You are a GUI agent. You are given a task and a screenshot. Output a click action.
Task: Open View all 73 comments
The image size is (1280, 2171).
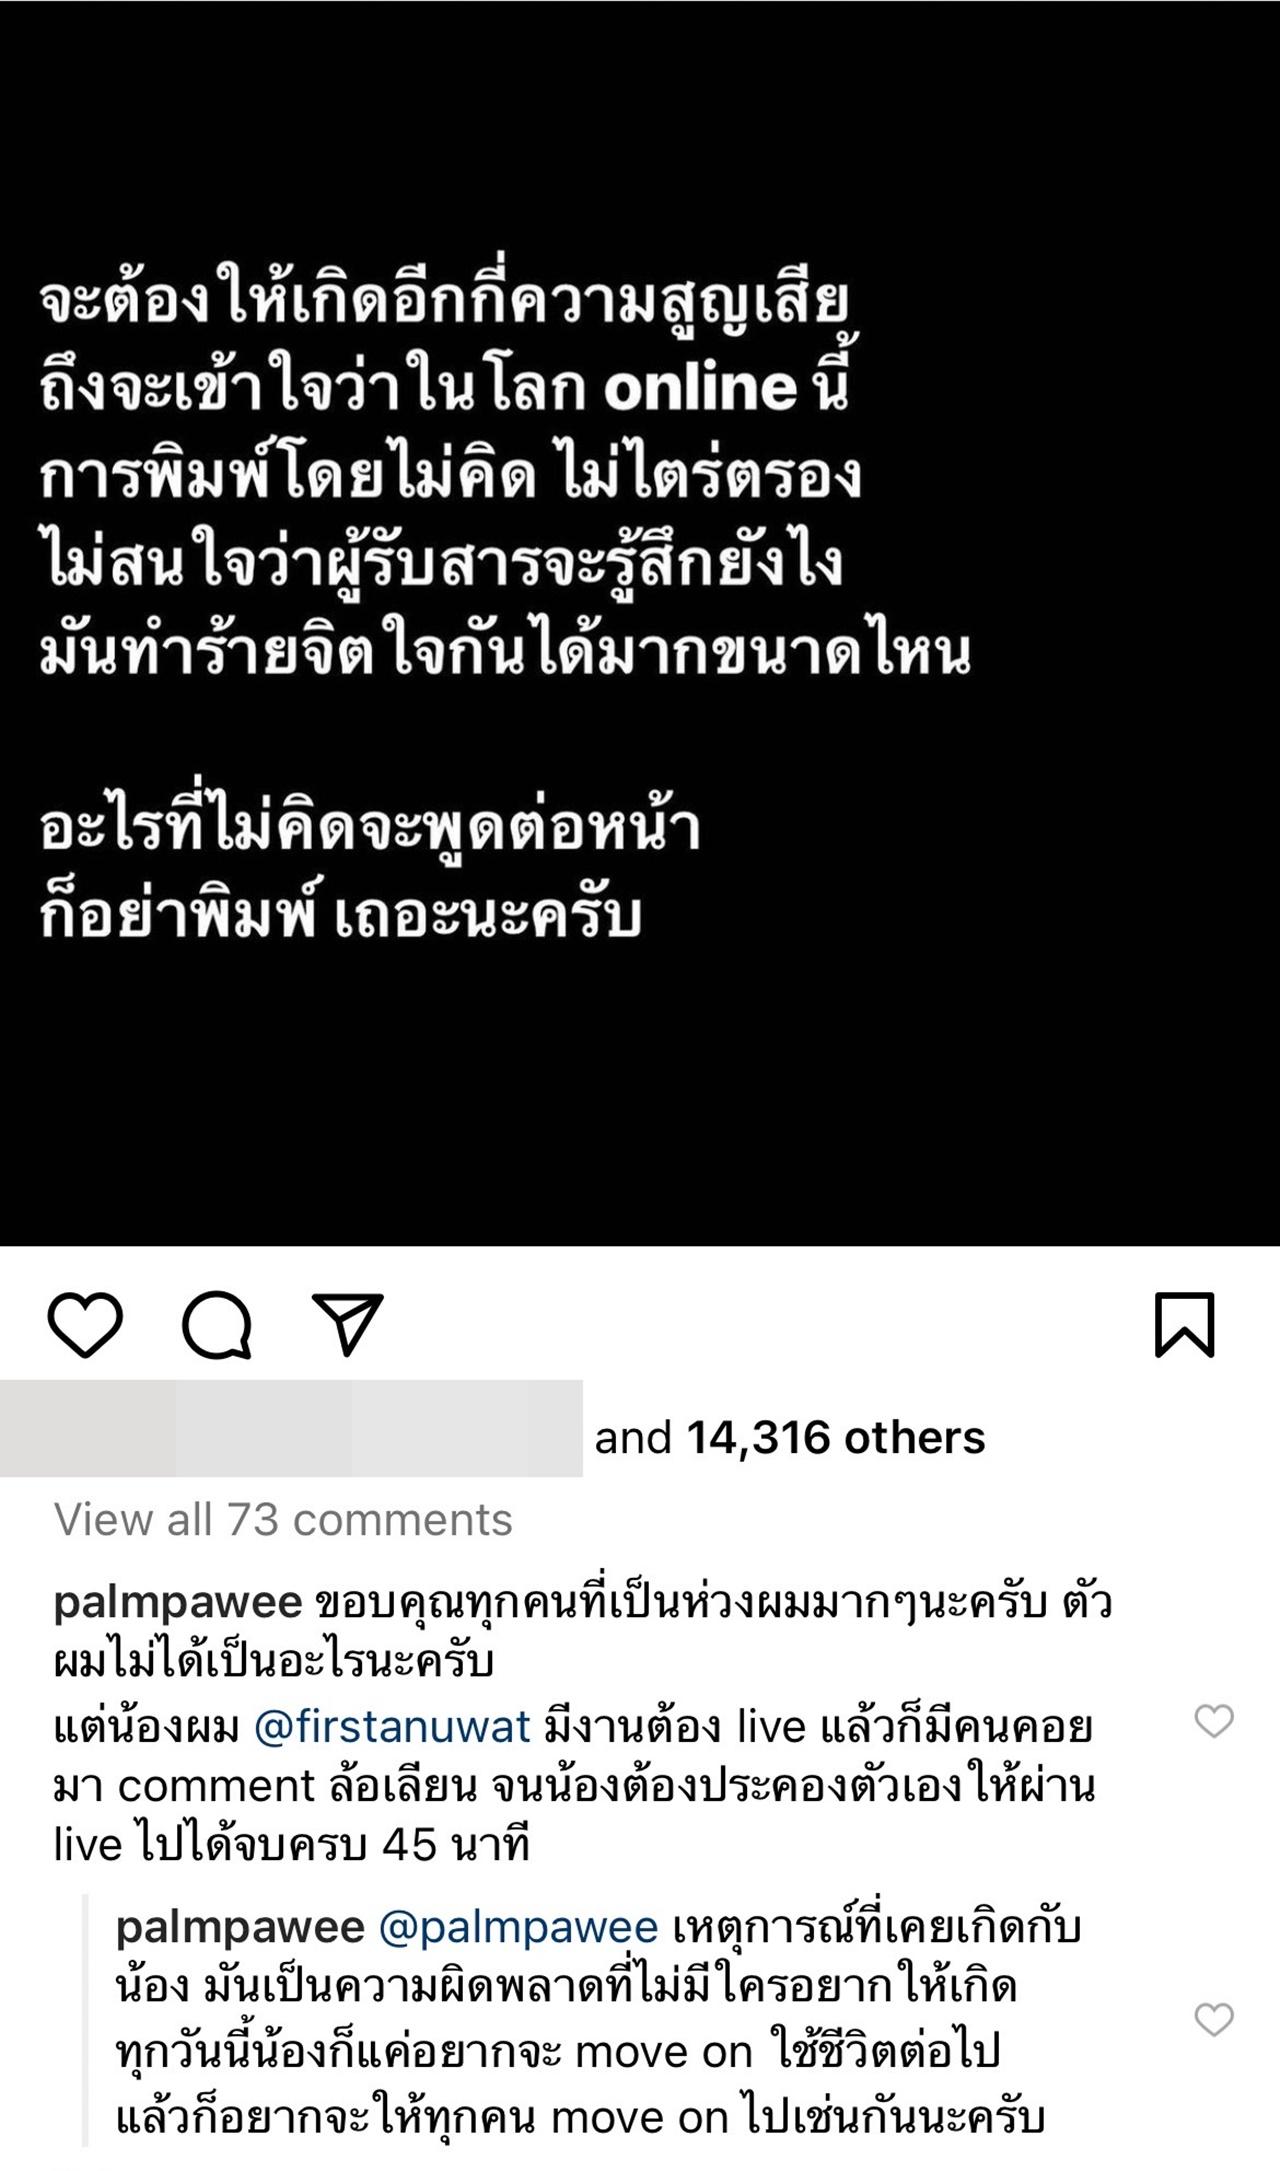click(283, 1520)
